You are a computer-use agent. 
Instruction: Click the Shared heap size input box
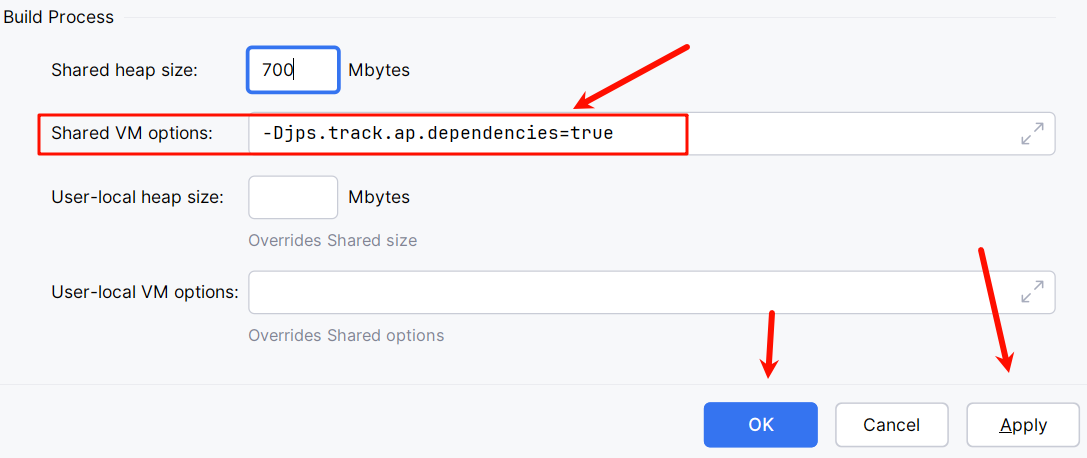[x=293, y=70]
